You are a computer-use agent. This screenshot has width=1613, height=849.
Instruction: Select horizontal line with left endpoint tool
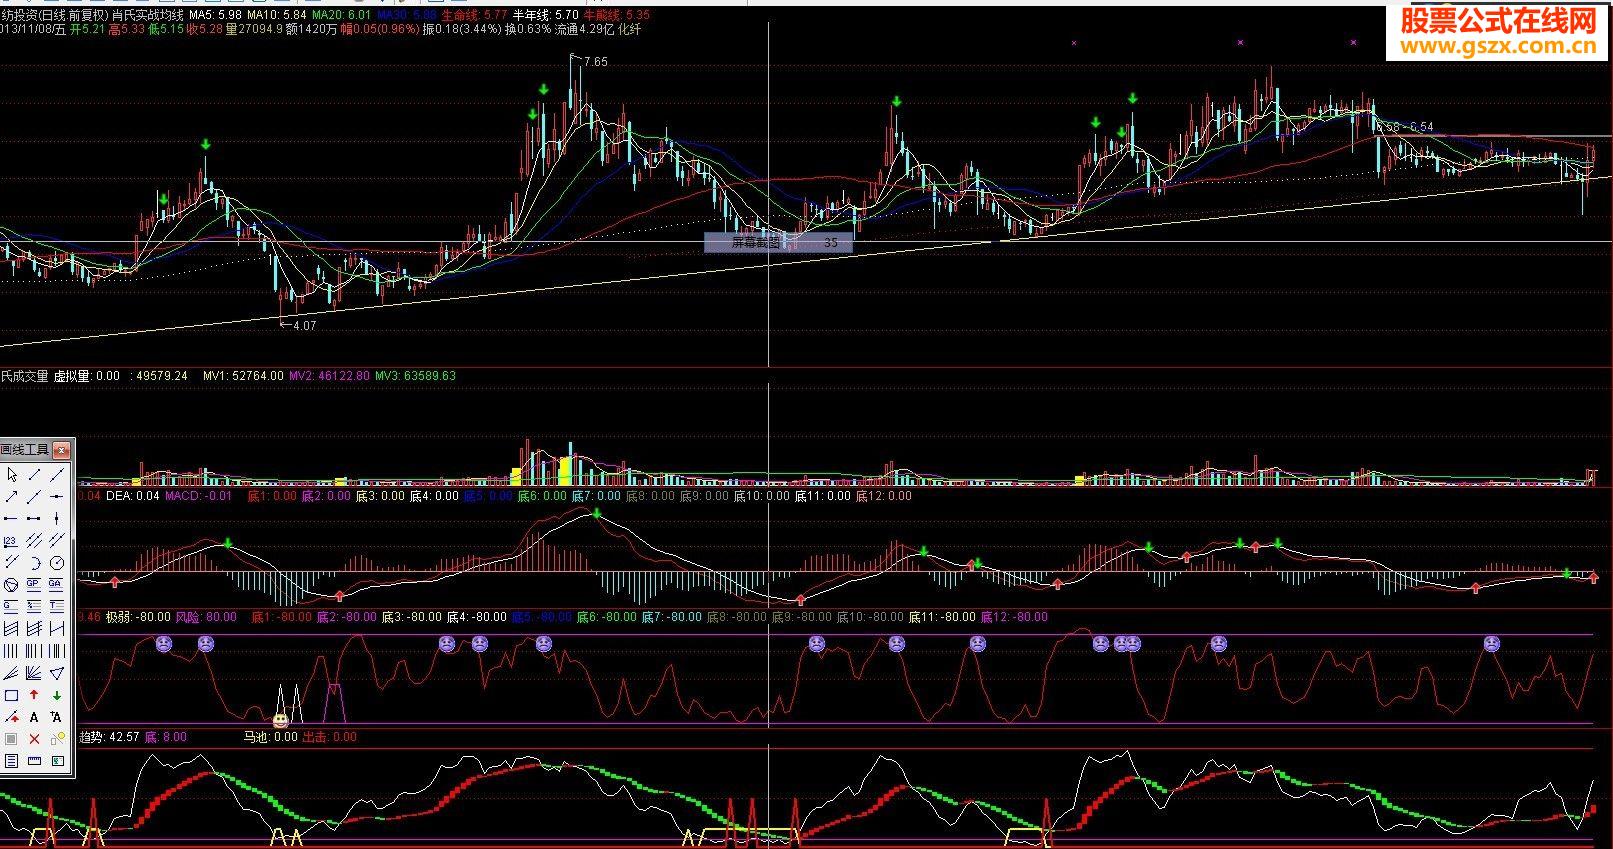[12, 518]
